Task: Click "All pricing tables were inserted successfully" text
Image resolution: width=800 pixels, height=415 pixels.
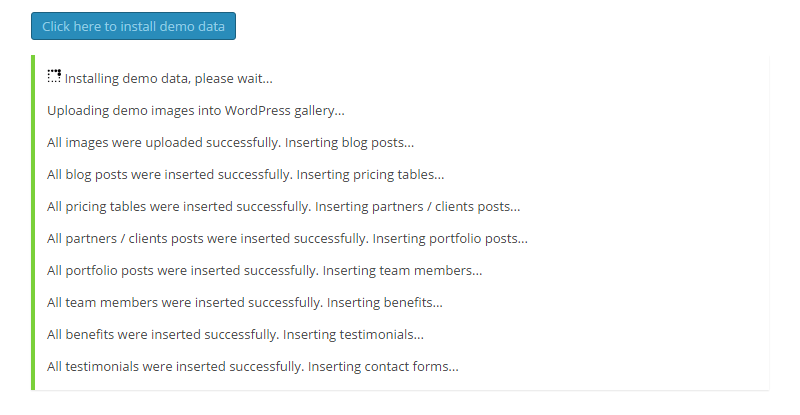Action: [x=179, y=206]
